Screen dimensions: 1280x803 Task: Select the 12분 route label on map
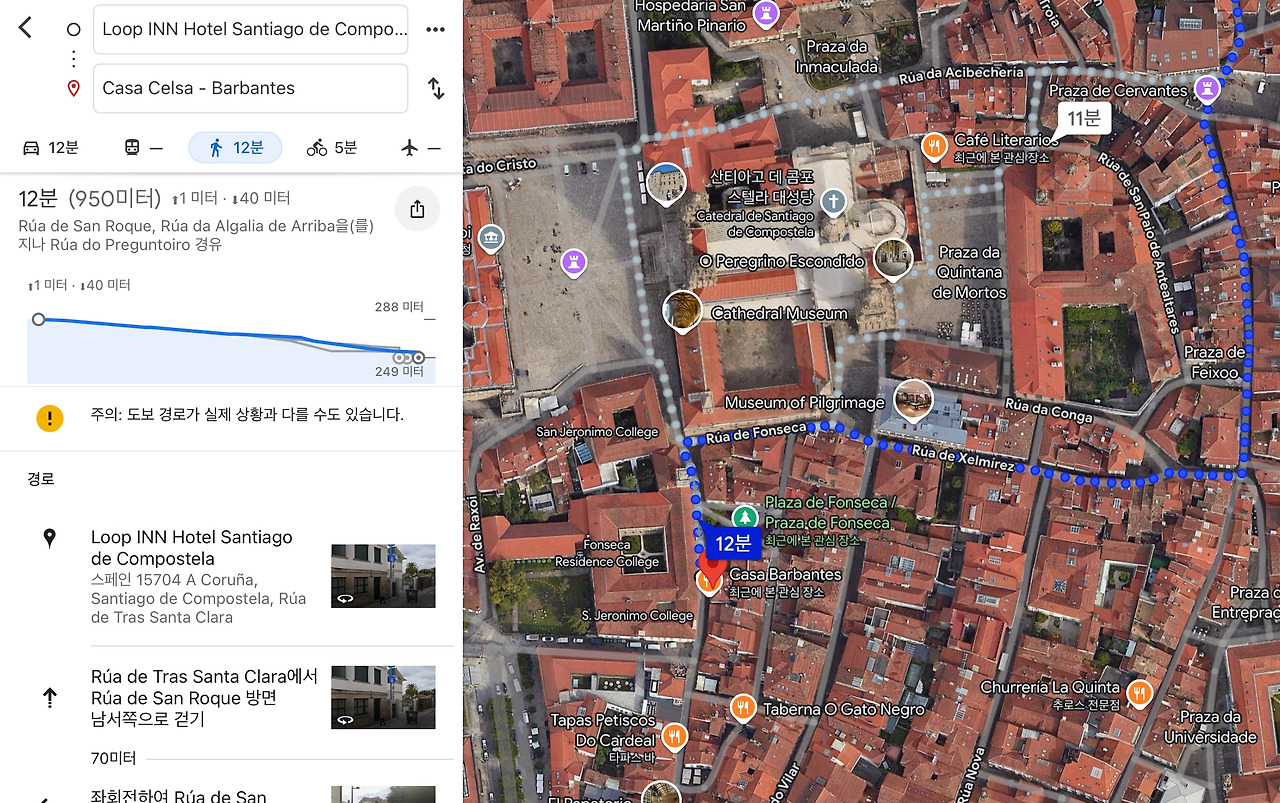click(x=733, y=543)
